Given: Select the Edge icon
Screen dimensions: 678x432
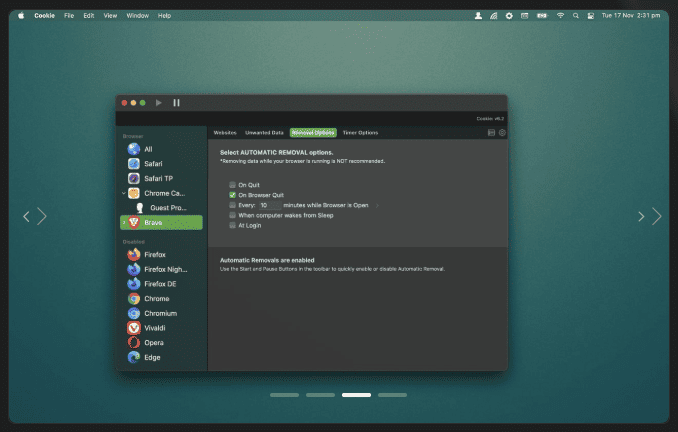Looking at the screenshot, I should point(134,358).
